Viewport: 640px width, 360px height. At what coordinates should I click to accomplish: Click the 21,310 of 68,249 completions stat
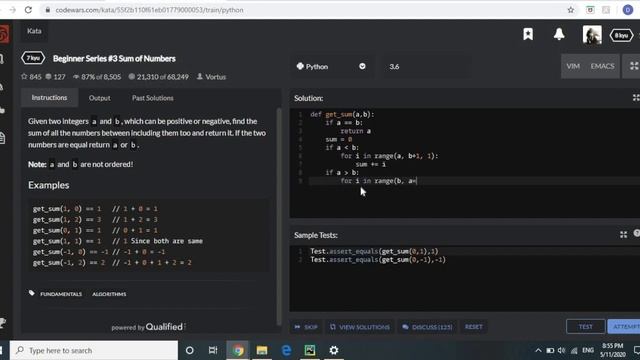click(158, 77)
